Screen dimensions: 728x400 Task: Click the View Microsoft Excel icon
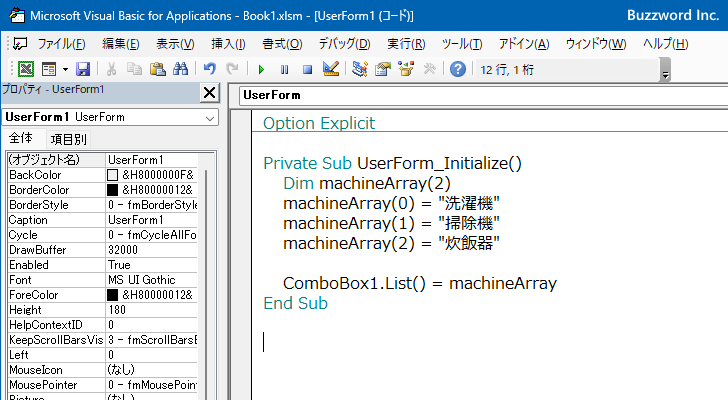click(x=26, y=69)
